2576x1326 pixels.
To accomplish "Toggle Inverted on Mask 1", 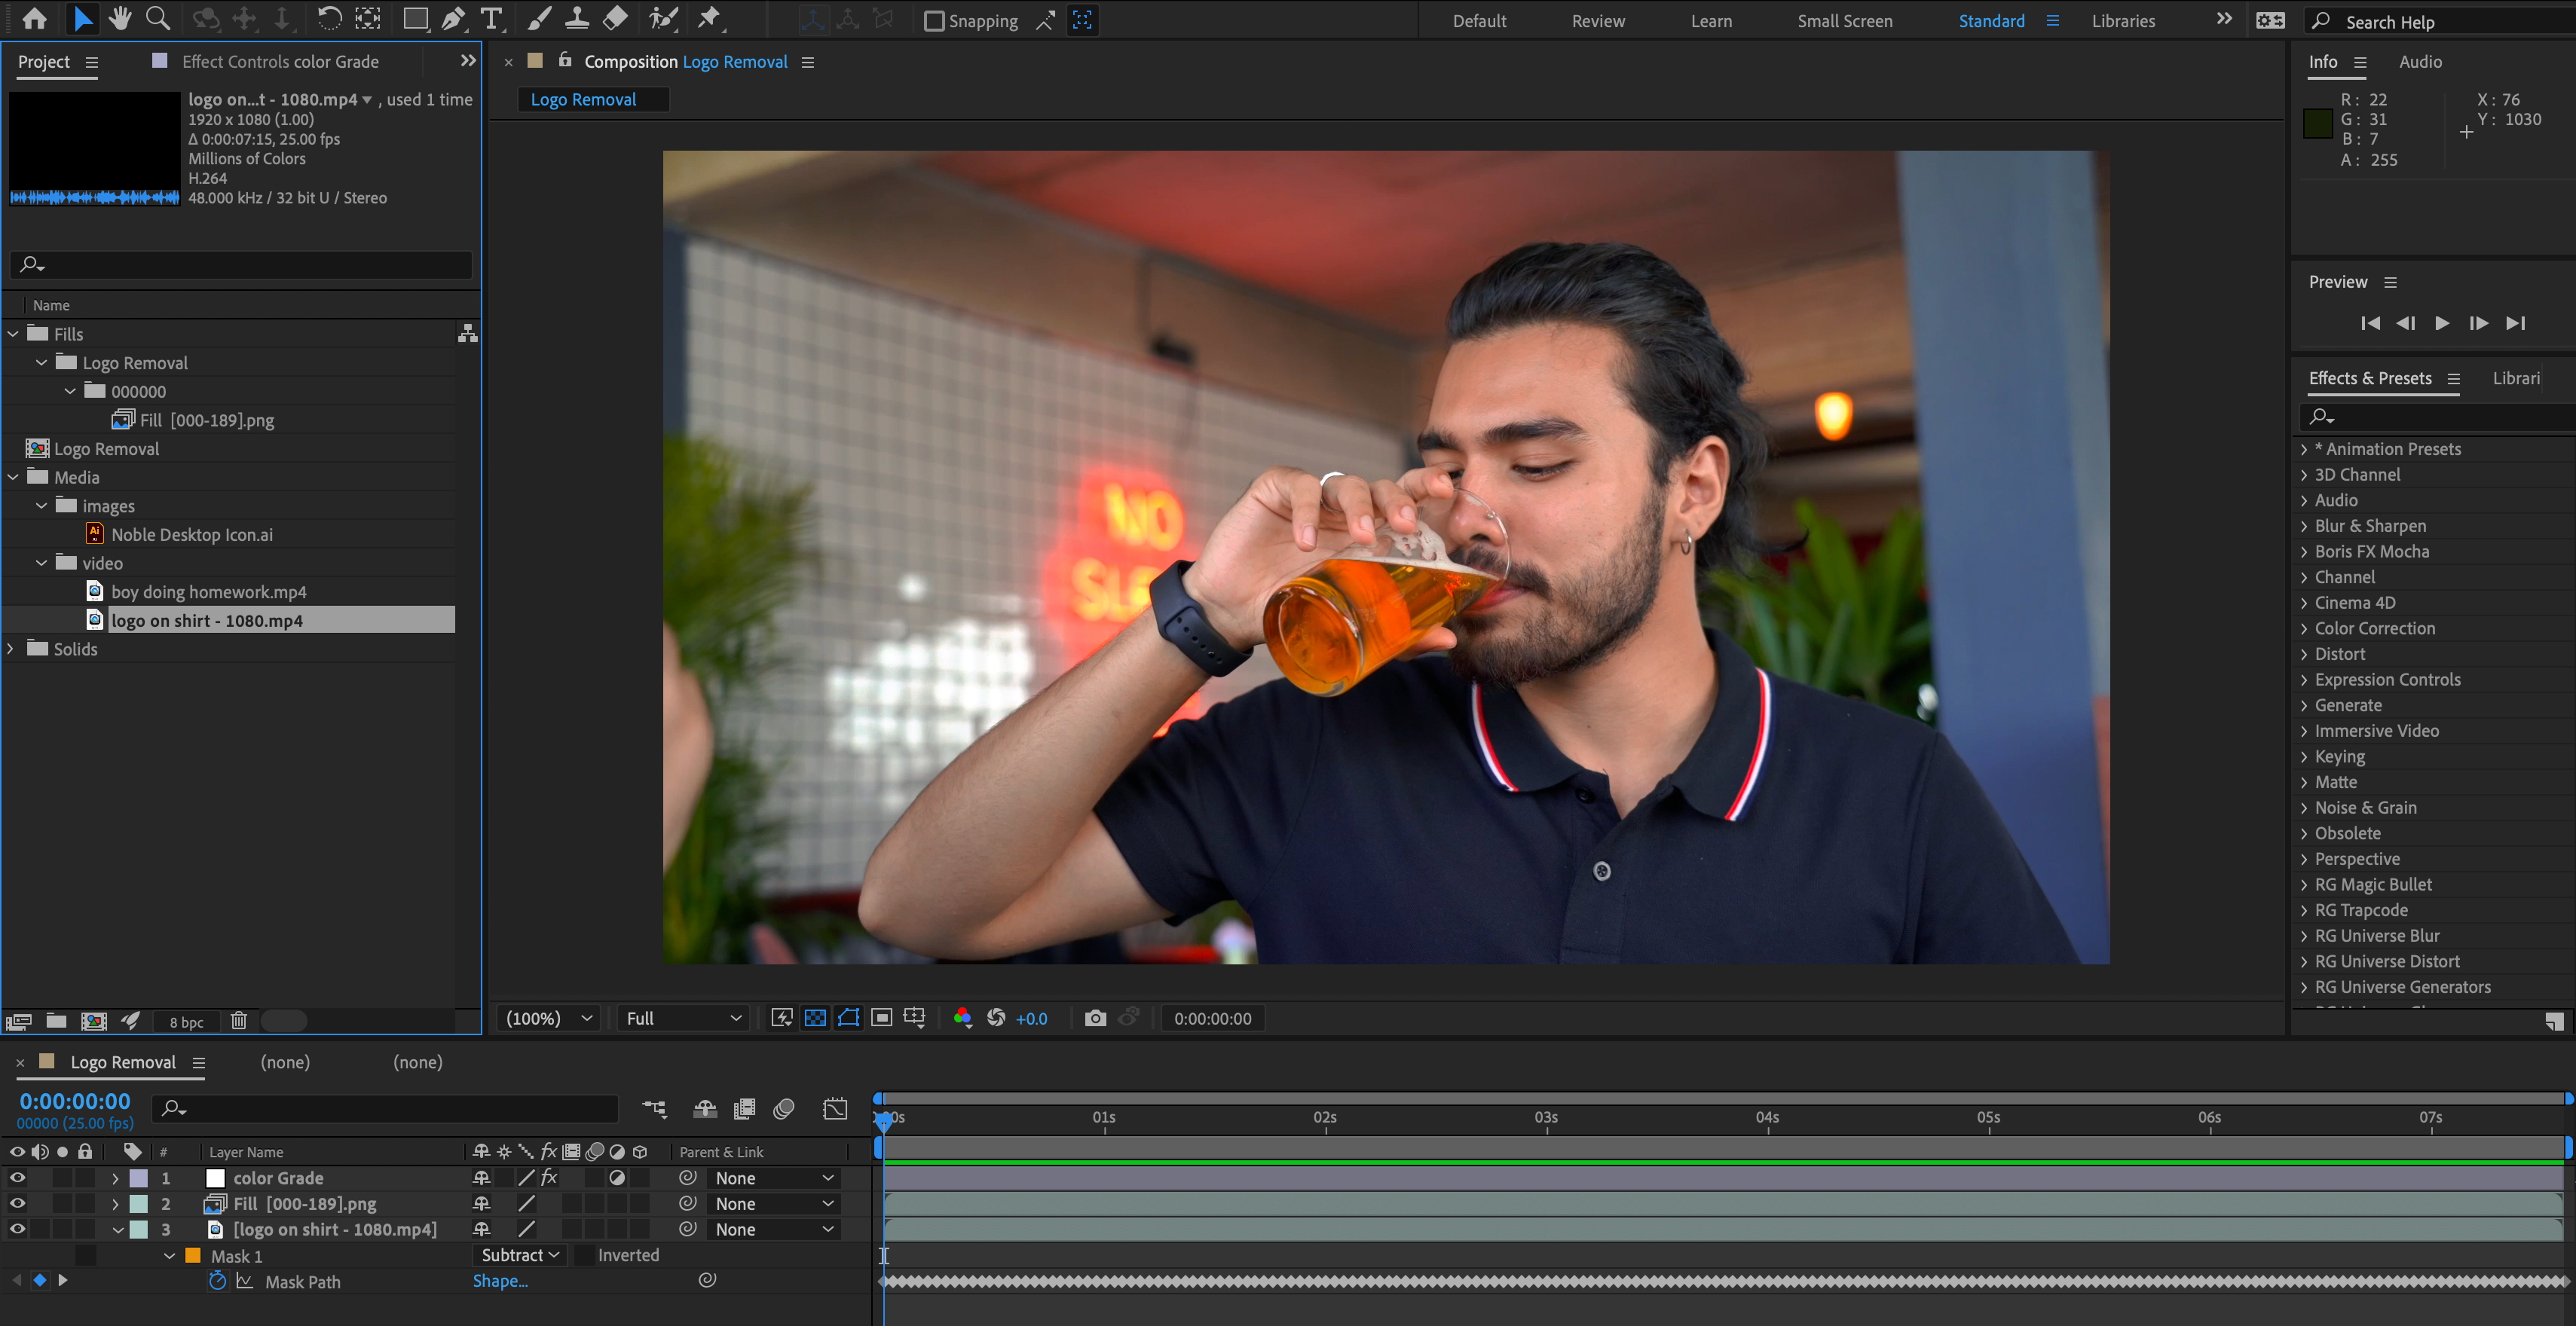I will click(583, 1255).
